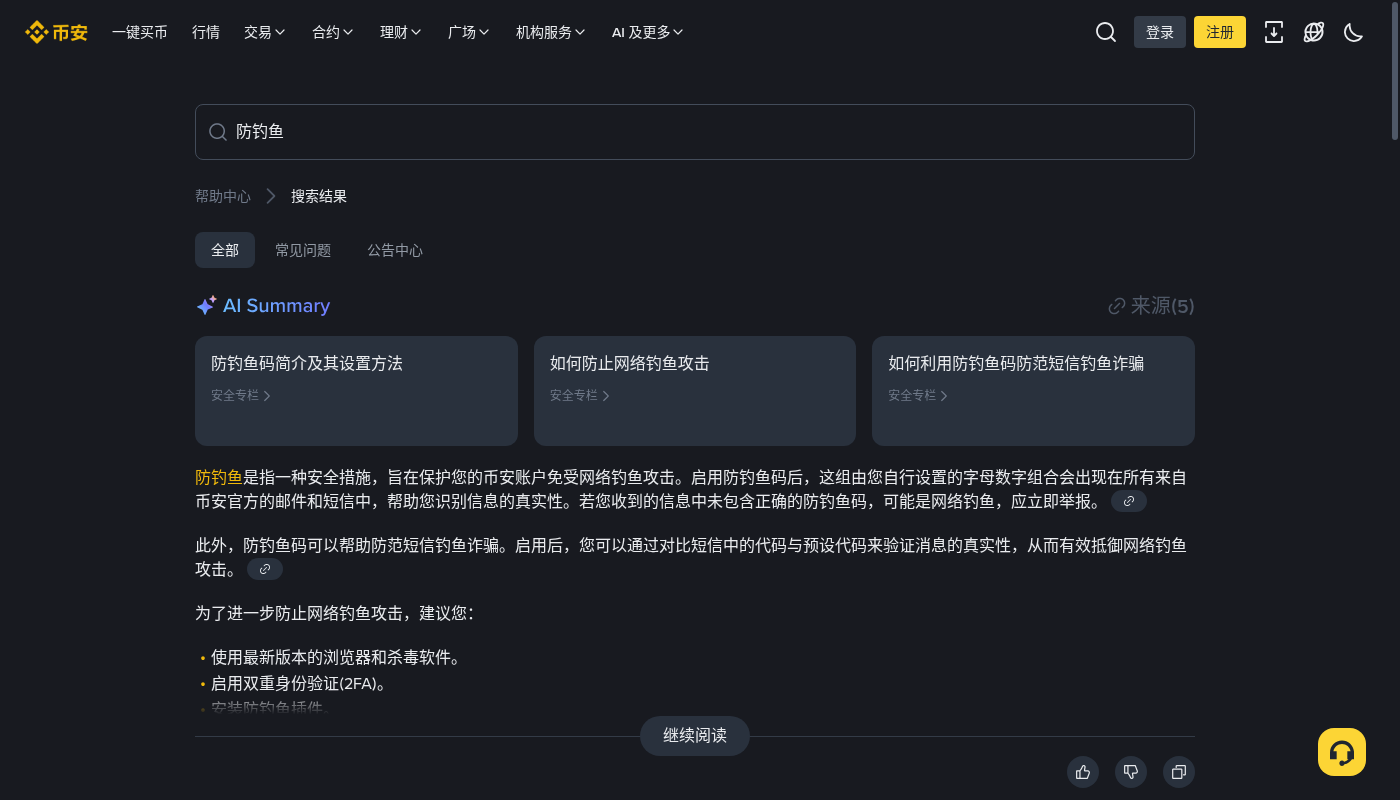Switch to the 公告中心 tab

click(x=395, y=250)
